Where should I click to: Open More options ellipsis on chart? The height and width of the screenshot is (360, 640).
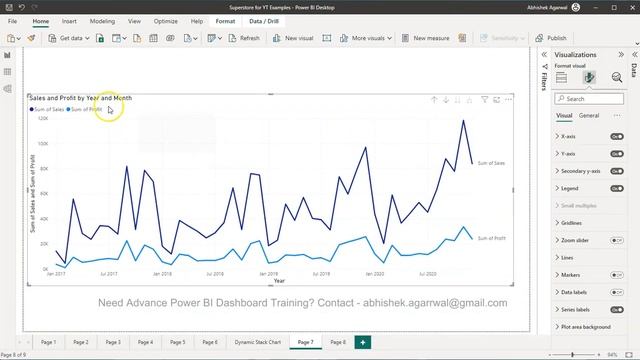508,100
